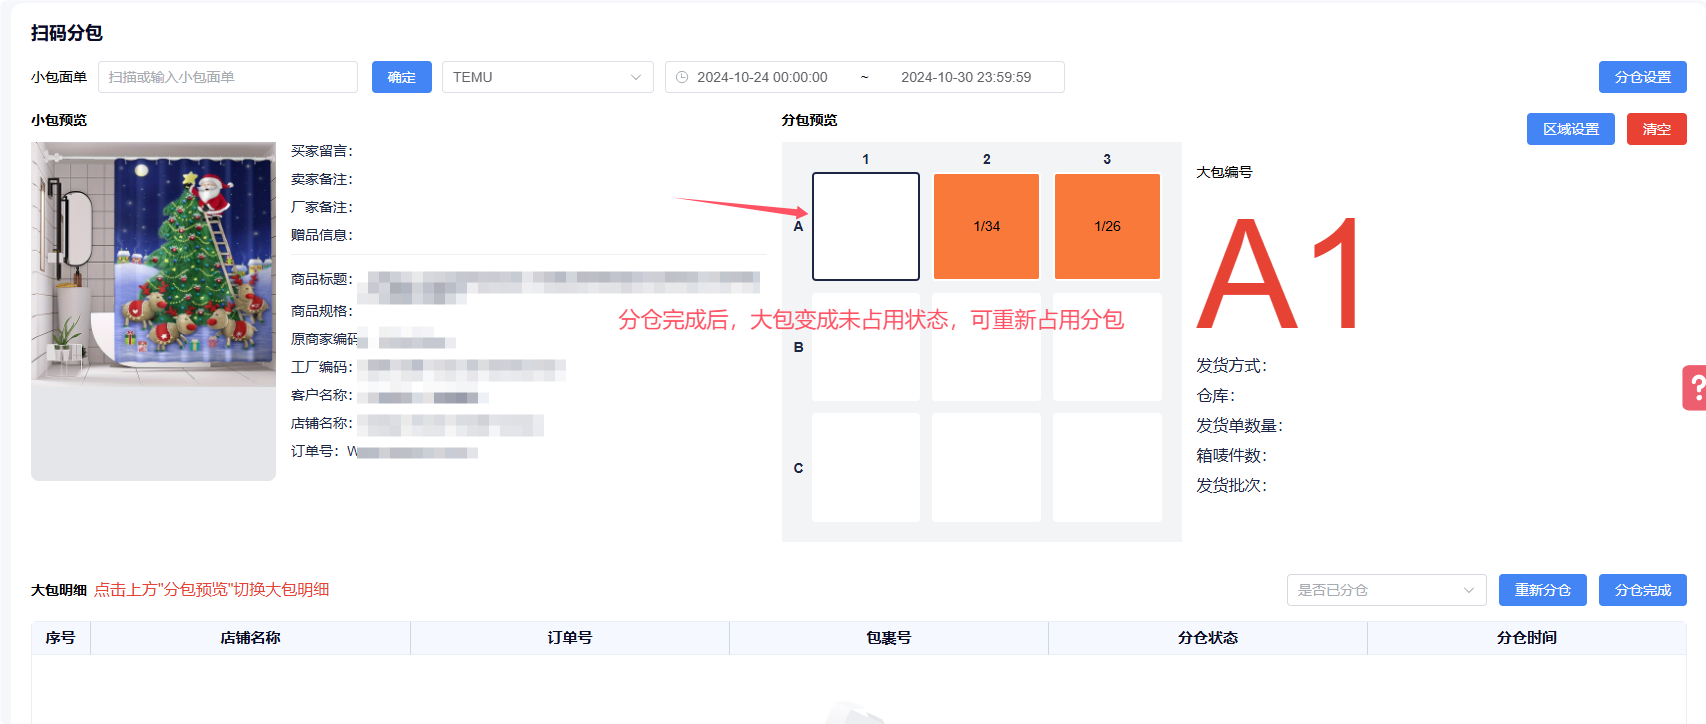Open the red help question mark icon

[x=1695, y=388]
